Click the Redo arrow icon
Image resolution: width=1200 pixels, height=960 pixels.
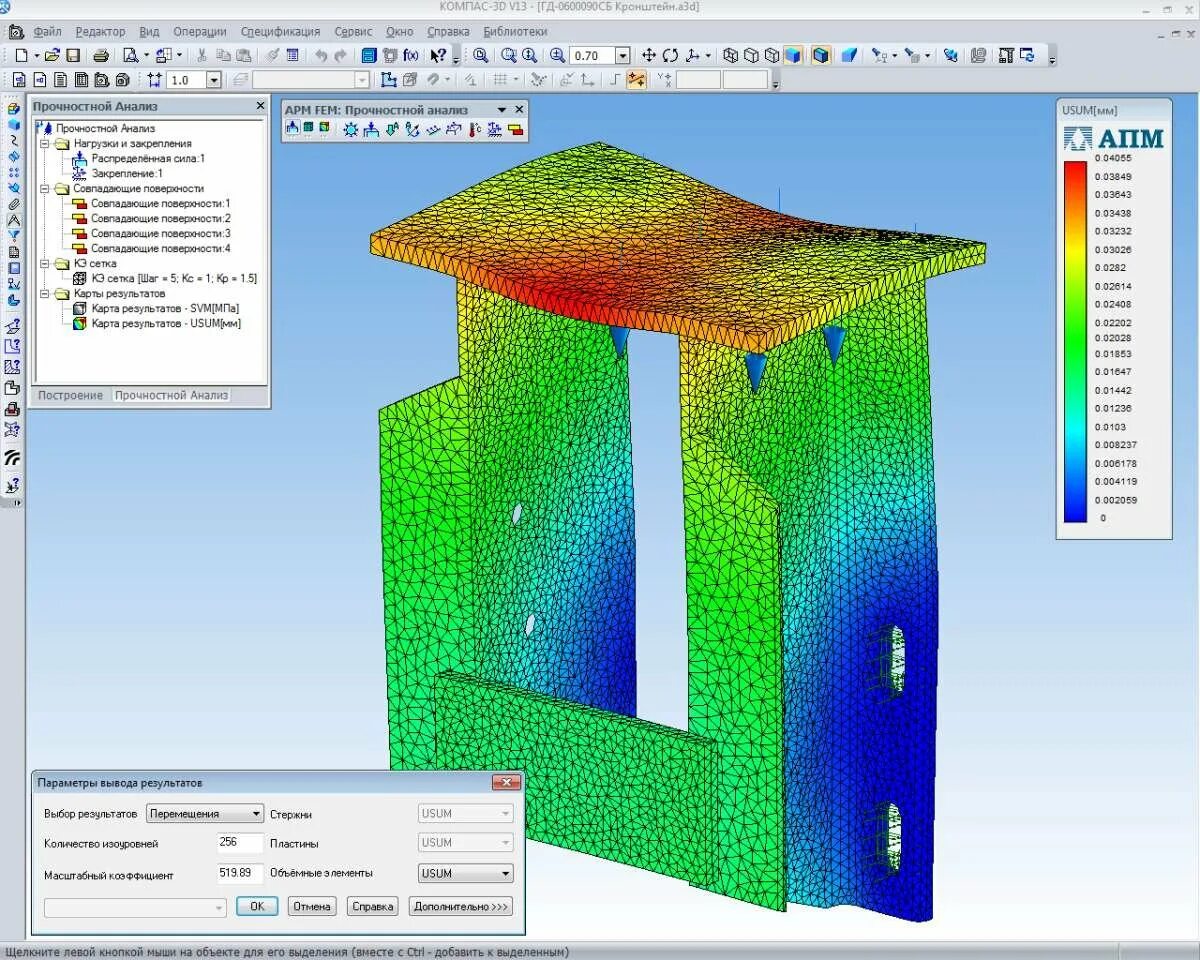tap(340, 56)
